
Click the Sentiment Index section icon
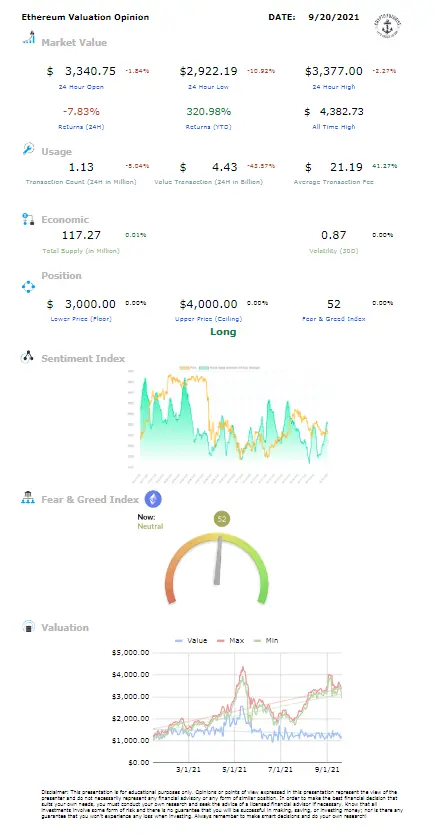27,357
